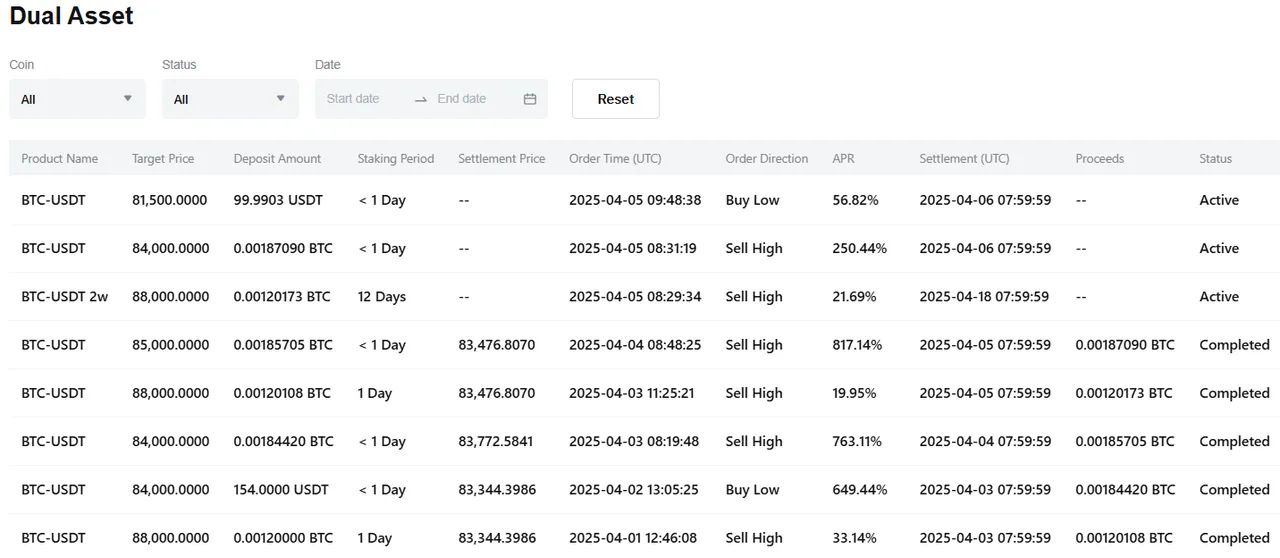Click deposit amount 0.00185705 BTC

283,345
